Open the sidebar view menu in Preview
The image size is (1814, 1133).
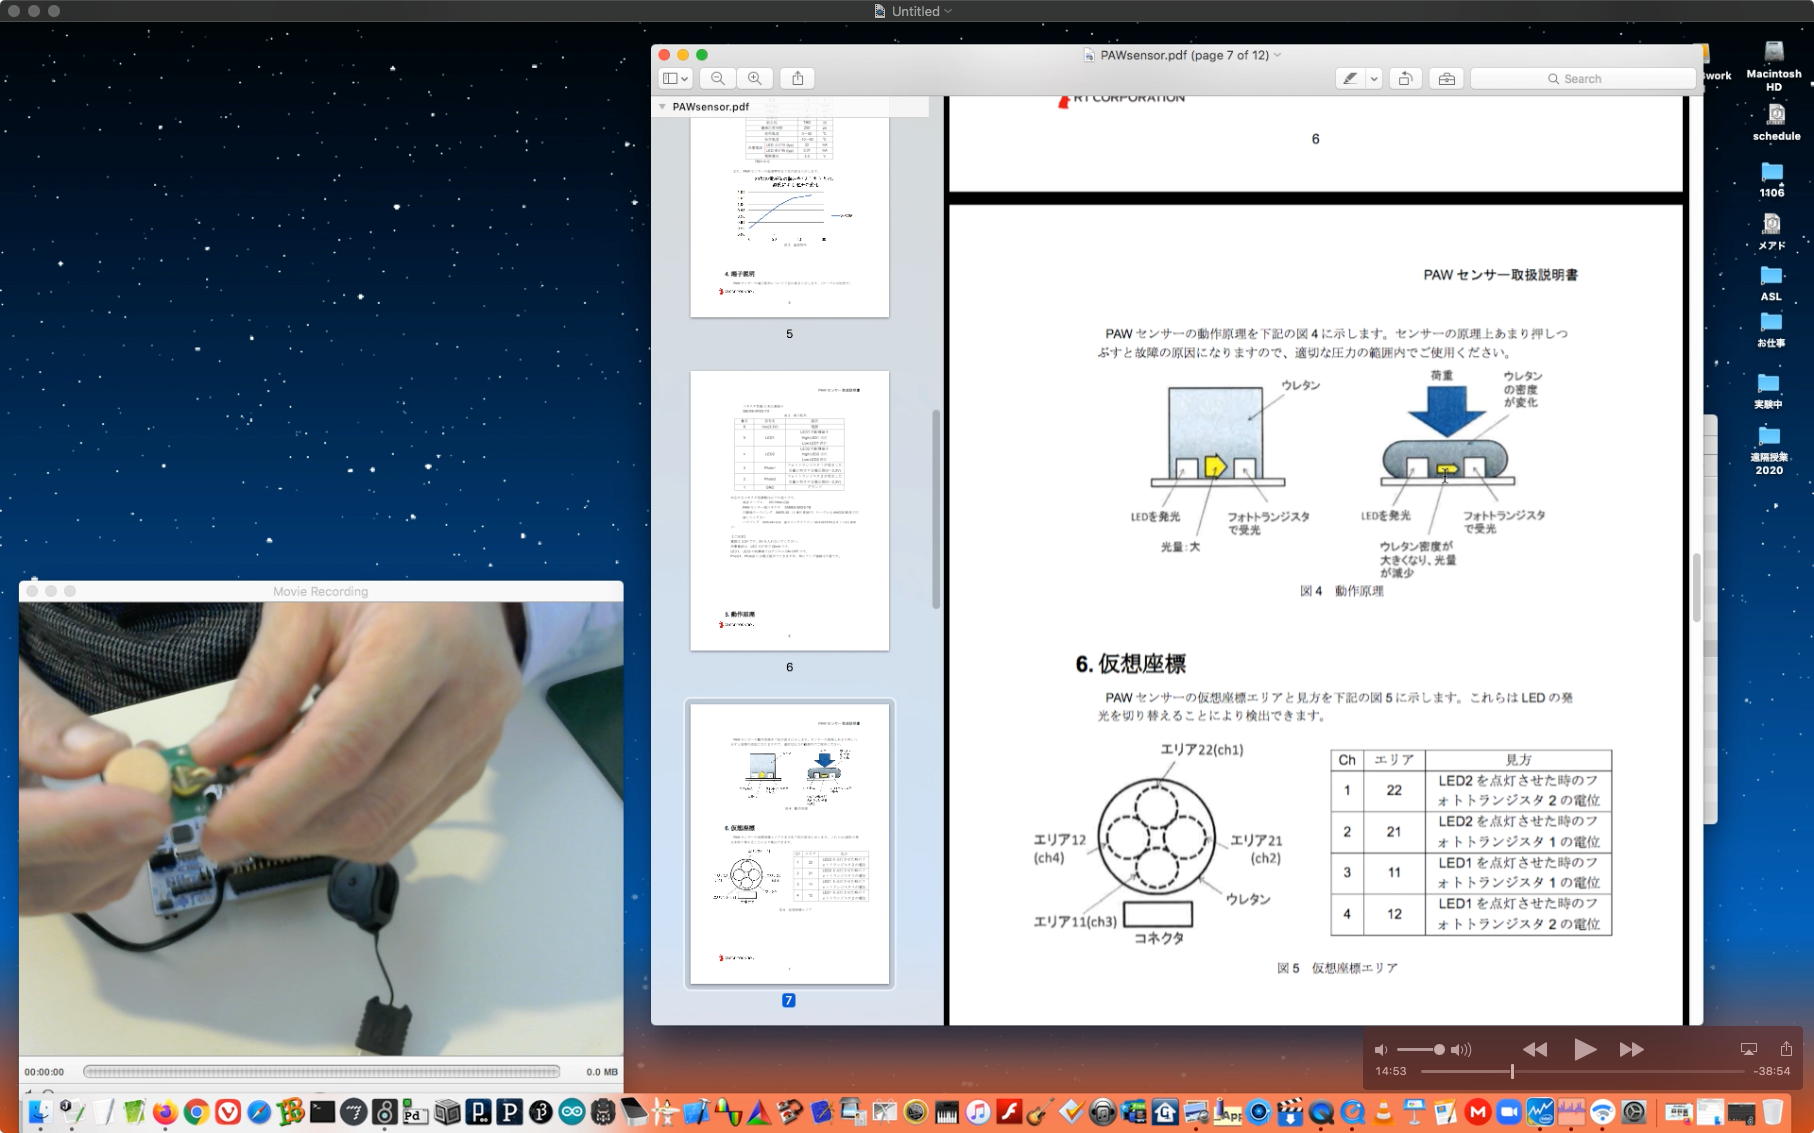point(675,78)
